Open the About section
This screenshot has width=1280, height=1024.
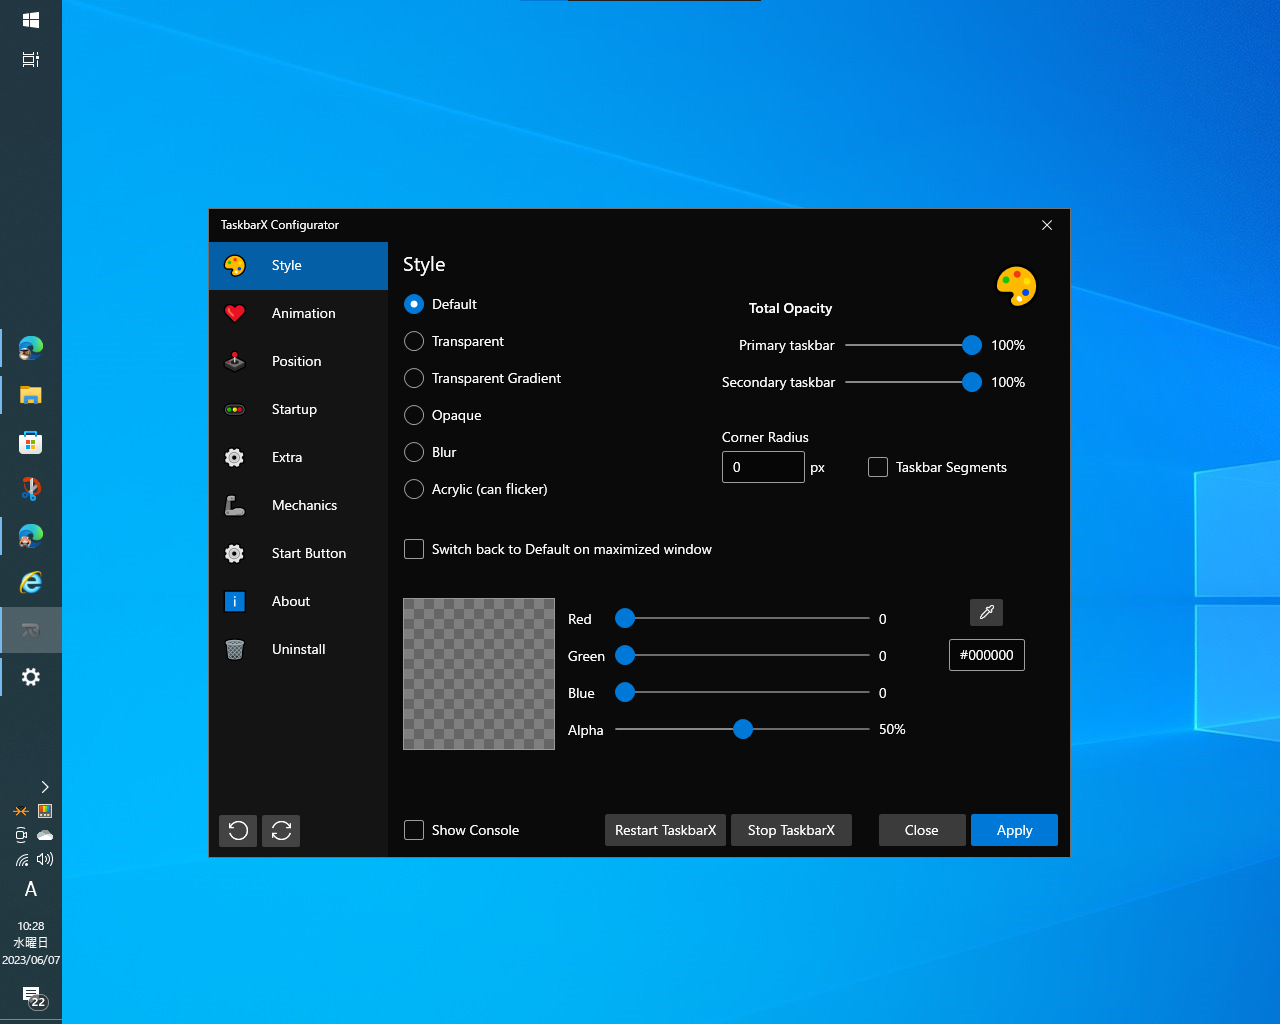[298, 601]
